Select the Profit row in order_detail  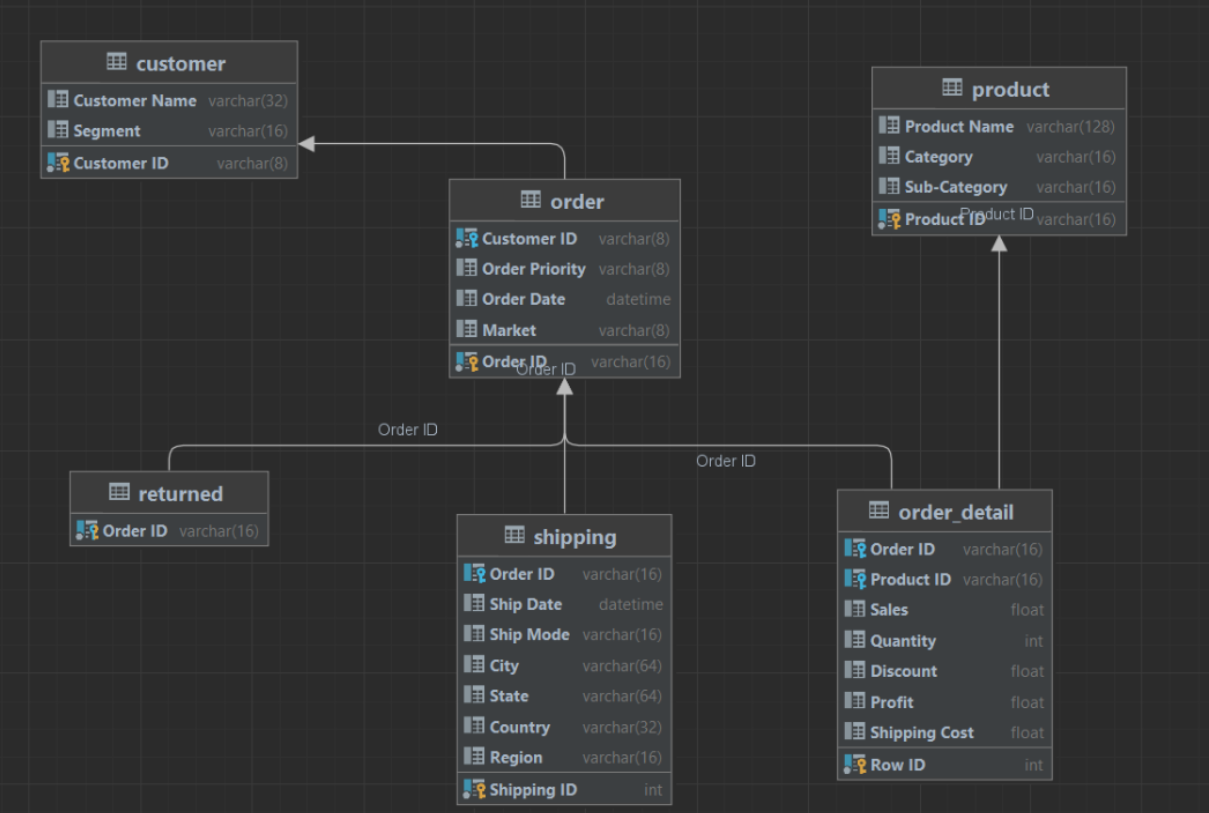point(891,701)
